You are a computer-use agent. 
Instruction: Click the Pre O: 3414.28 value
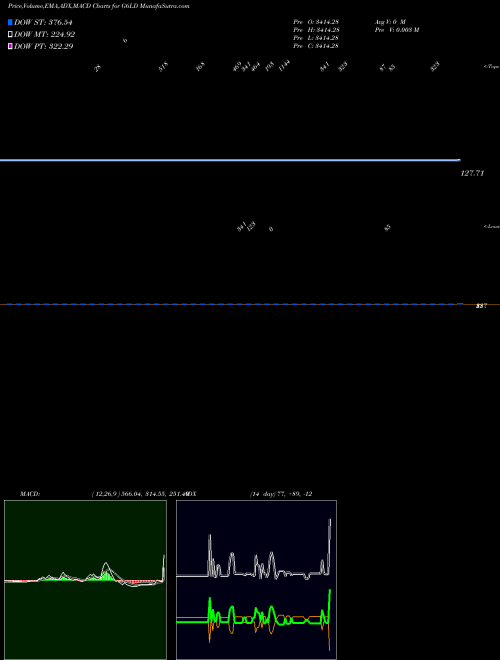[316, 22]
